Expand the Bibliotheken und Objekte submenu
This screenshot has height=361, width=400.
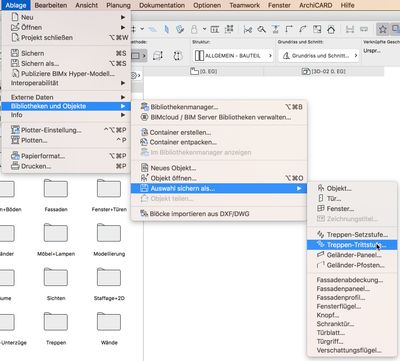pyautogui.click(x=66, y=106)
